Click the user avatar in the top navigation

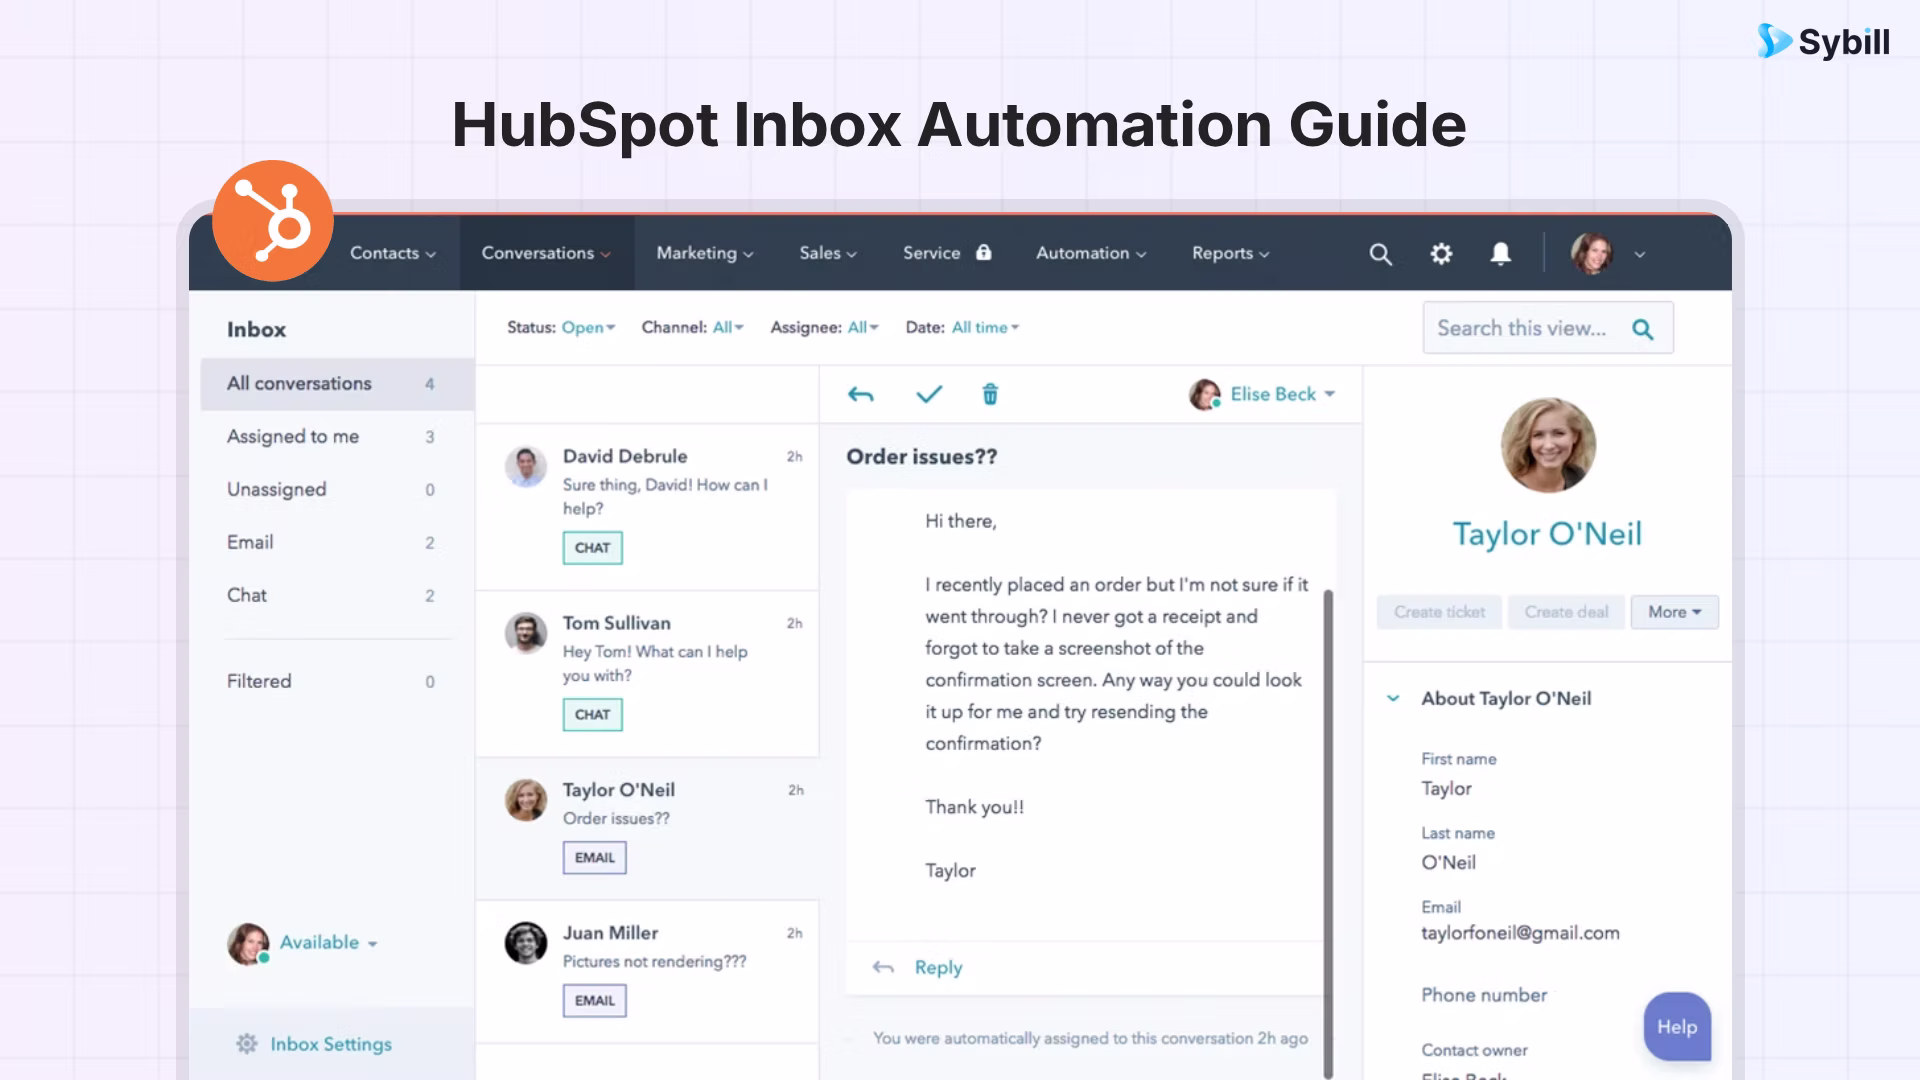pyautogui.click(x=1591, y=254)
